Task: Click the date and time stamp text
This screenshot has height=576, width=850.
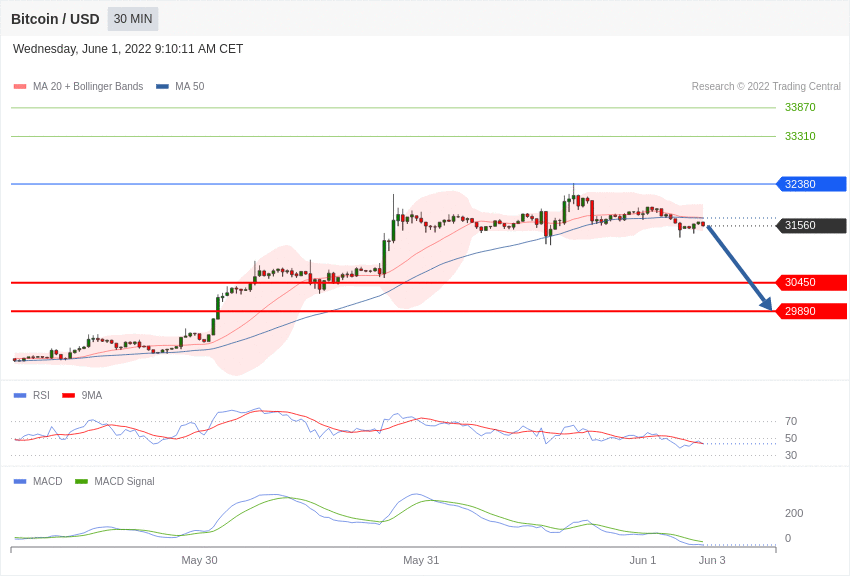Action: coord(128,49)
